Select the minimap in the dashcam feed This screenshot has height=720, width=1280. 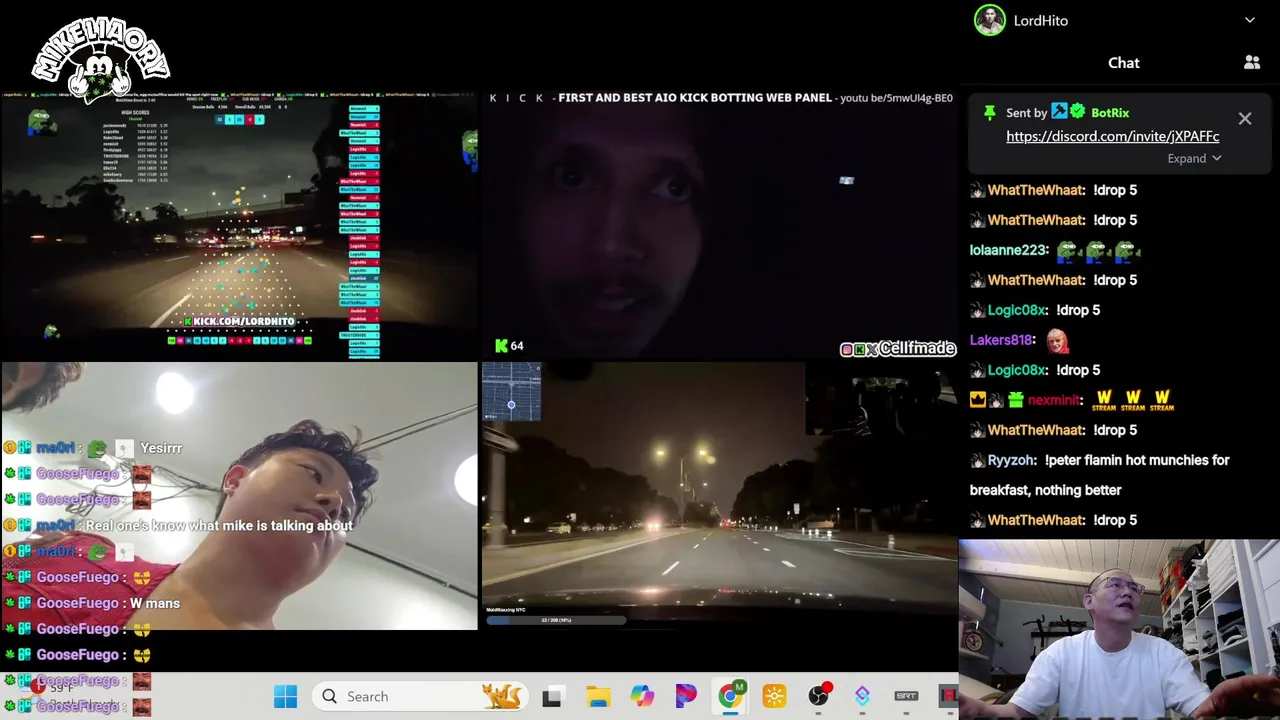(x=511, y=392)
